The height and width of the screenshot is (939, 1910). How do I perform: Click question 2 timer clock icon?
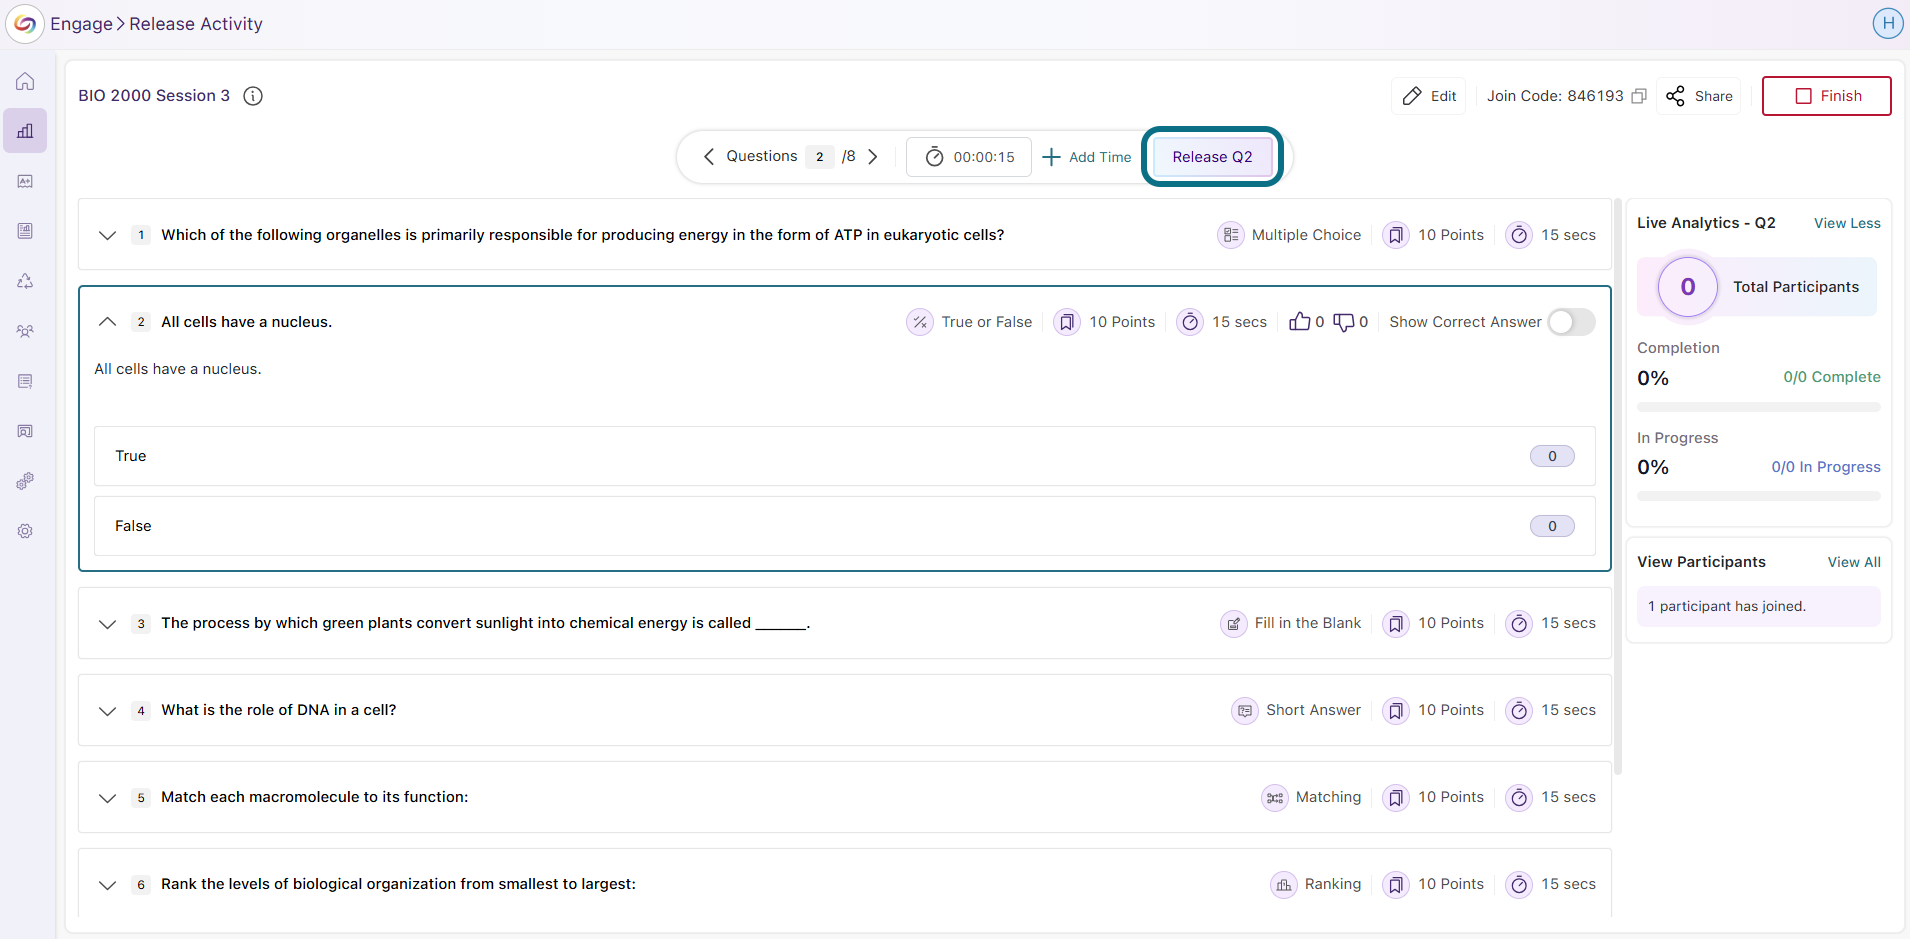click(x=1190, y=322)
